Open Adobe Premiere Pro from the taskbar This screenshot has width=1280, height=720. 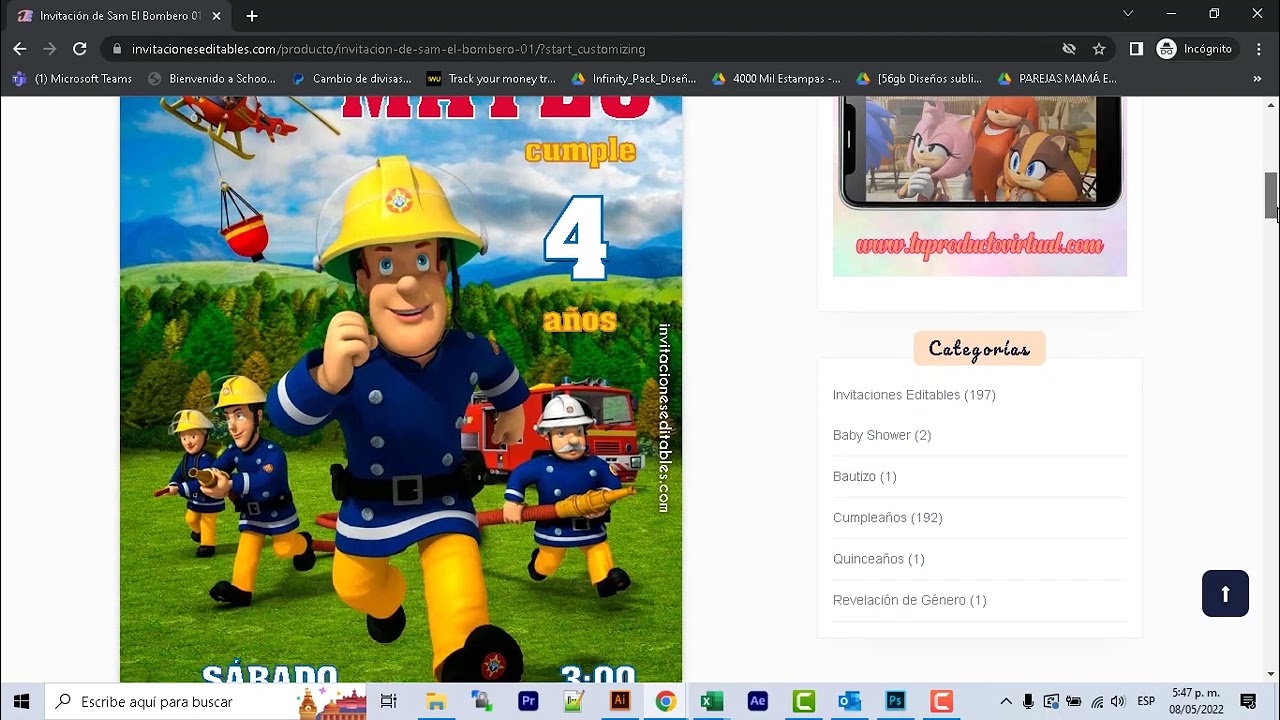528,701
